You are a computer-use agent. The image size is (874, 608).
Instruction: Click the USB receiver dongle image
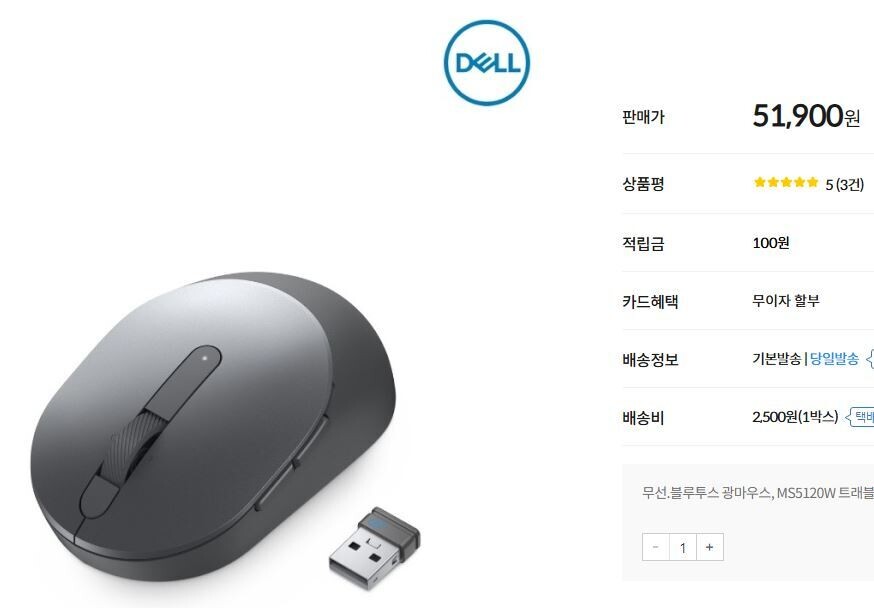tap(374, 548)
